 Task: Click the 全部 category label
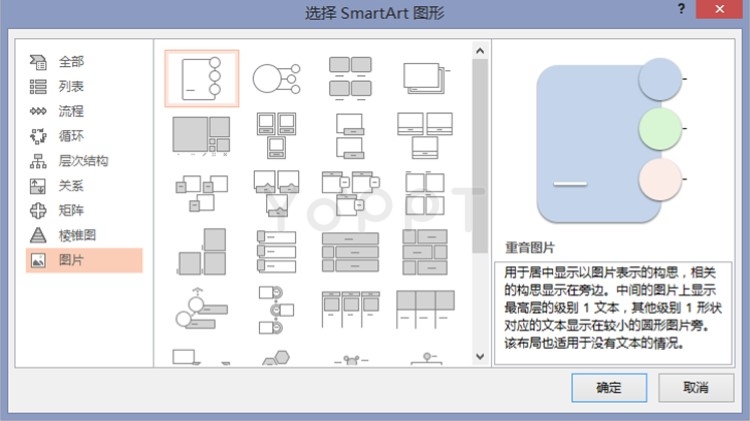[x=71, y=62]
